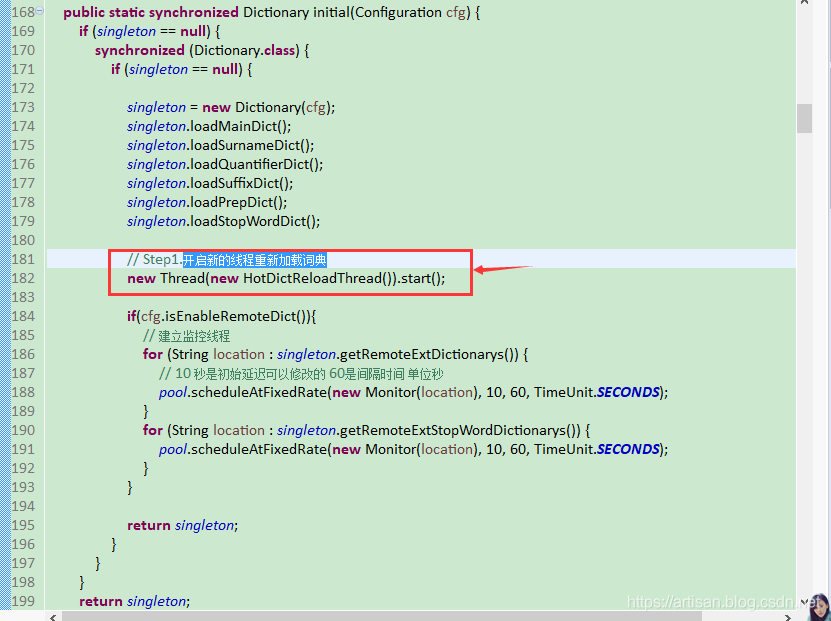Click the vertical scrollbar thumb
Viewport: 831px width, 621px height.
tap(804, 118)
